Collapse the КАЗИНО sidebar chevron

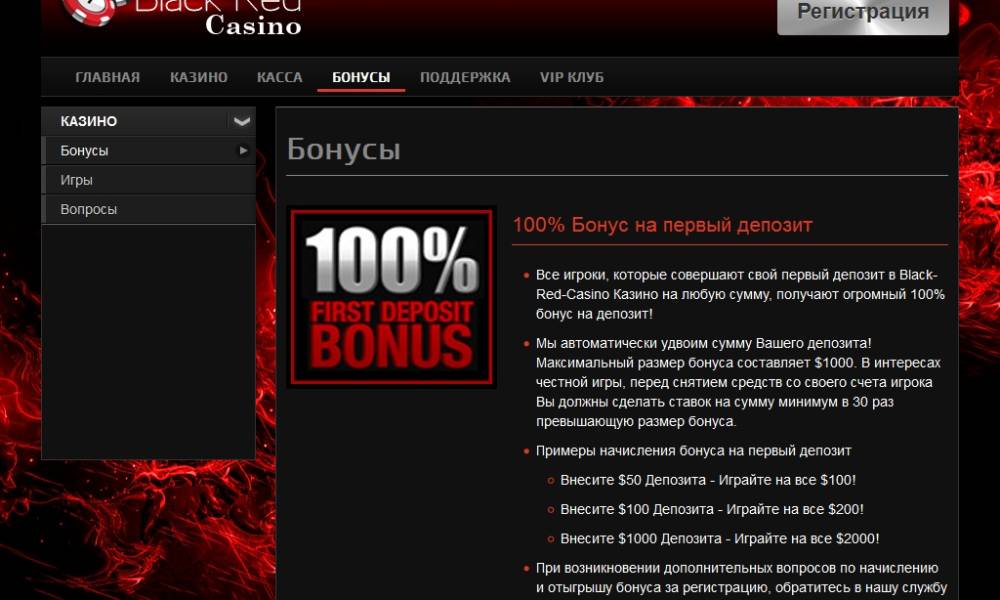click(x=241, y=121)
